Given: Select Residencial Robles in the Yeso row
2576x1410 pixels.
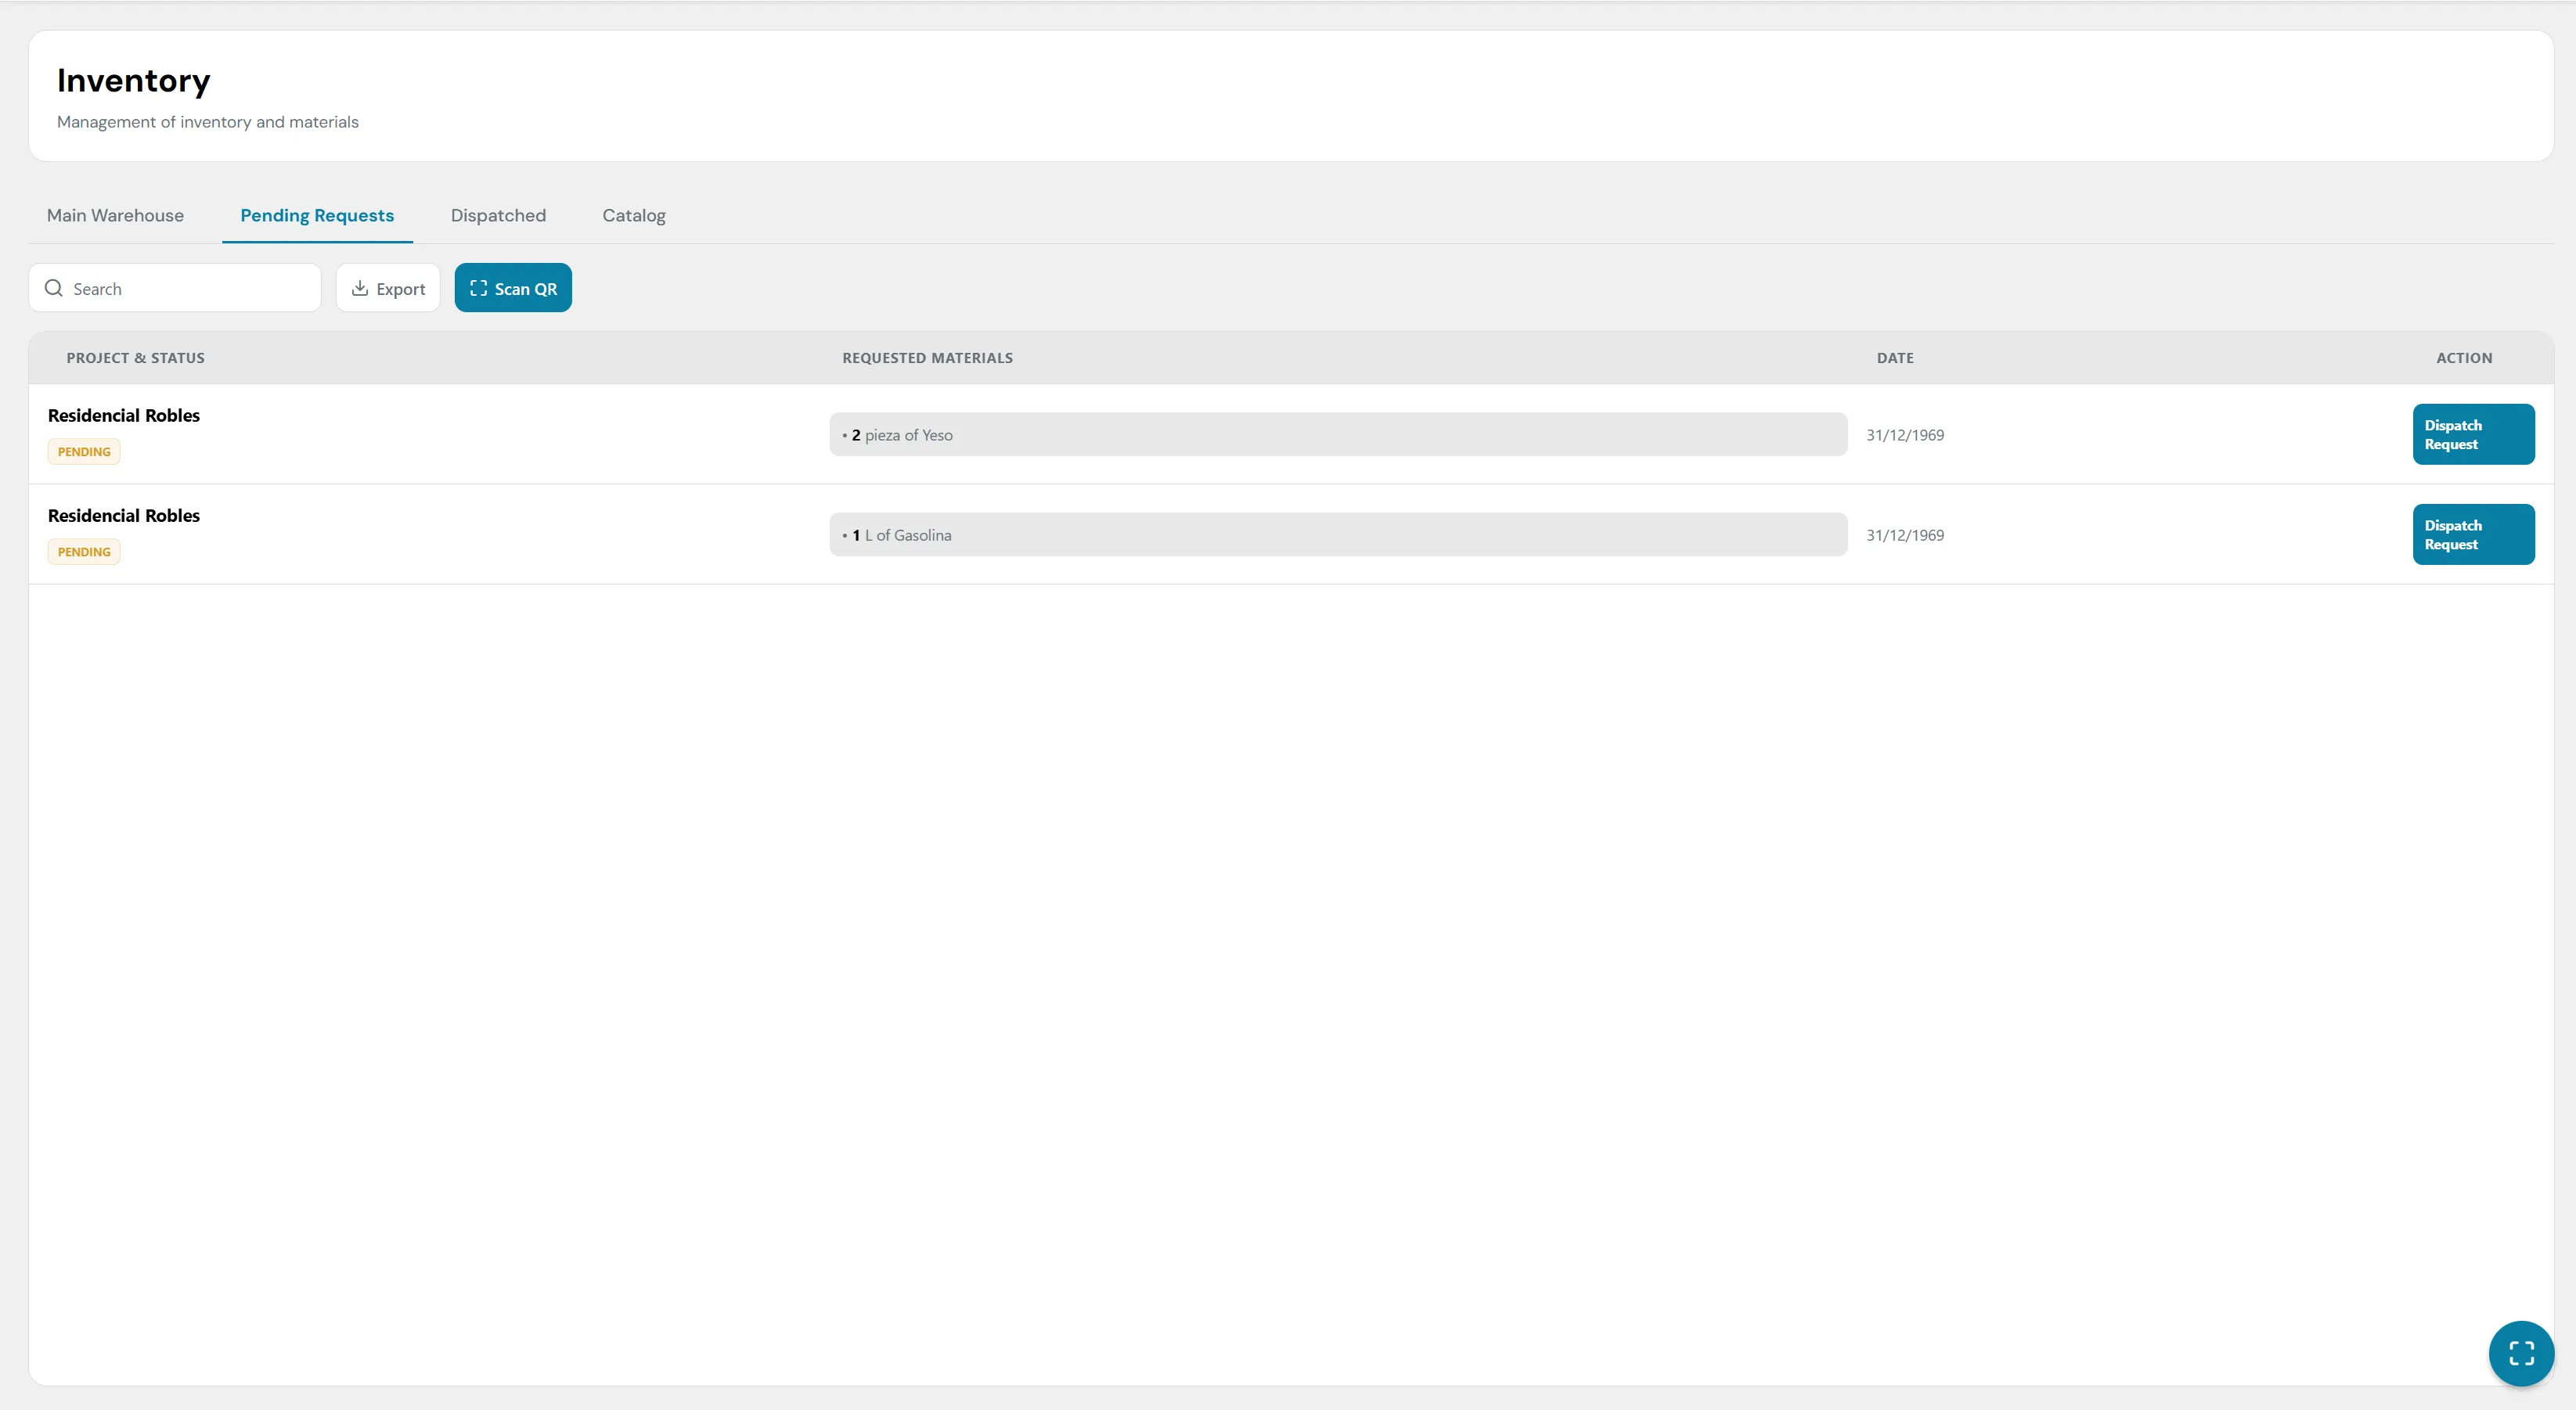Looking at the screenshot, I should [124, 415].
